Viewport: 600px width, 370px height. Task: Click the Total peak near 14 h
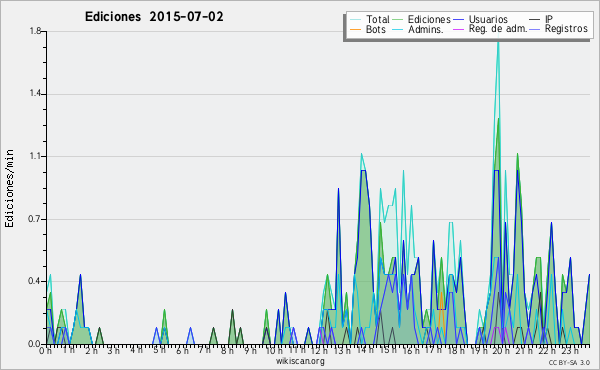(x=361, y=155)
